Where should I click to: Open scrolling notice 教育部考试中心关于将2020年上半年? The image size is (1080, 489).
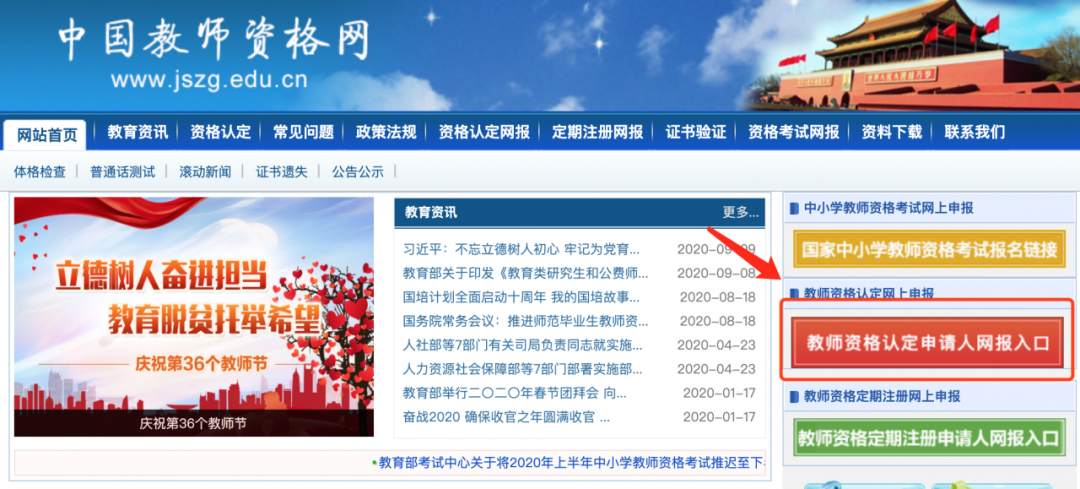(572, 463)
